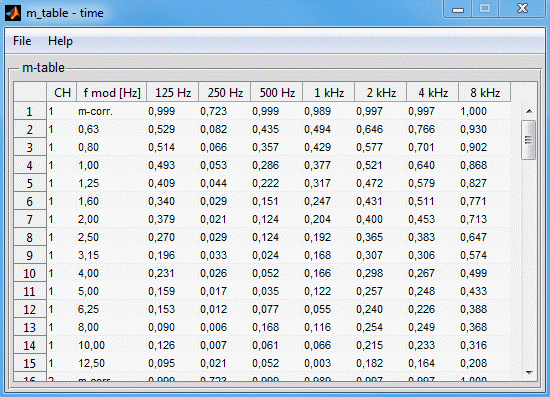Click the '0,003' cell in row 15
550x397 pixels.
(329, 363)
